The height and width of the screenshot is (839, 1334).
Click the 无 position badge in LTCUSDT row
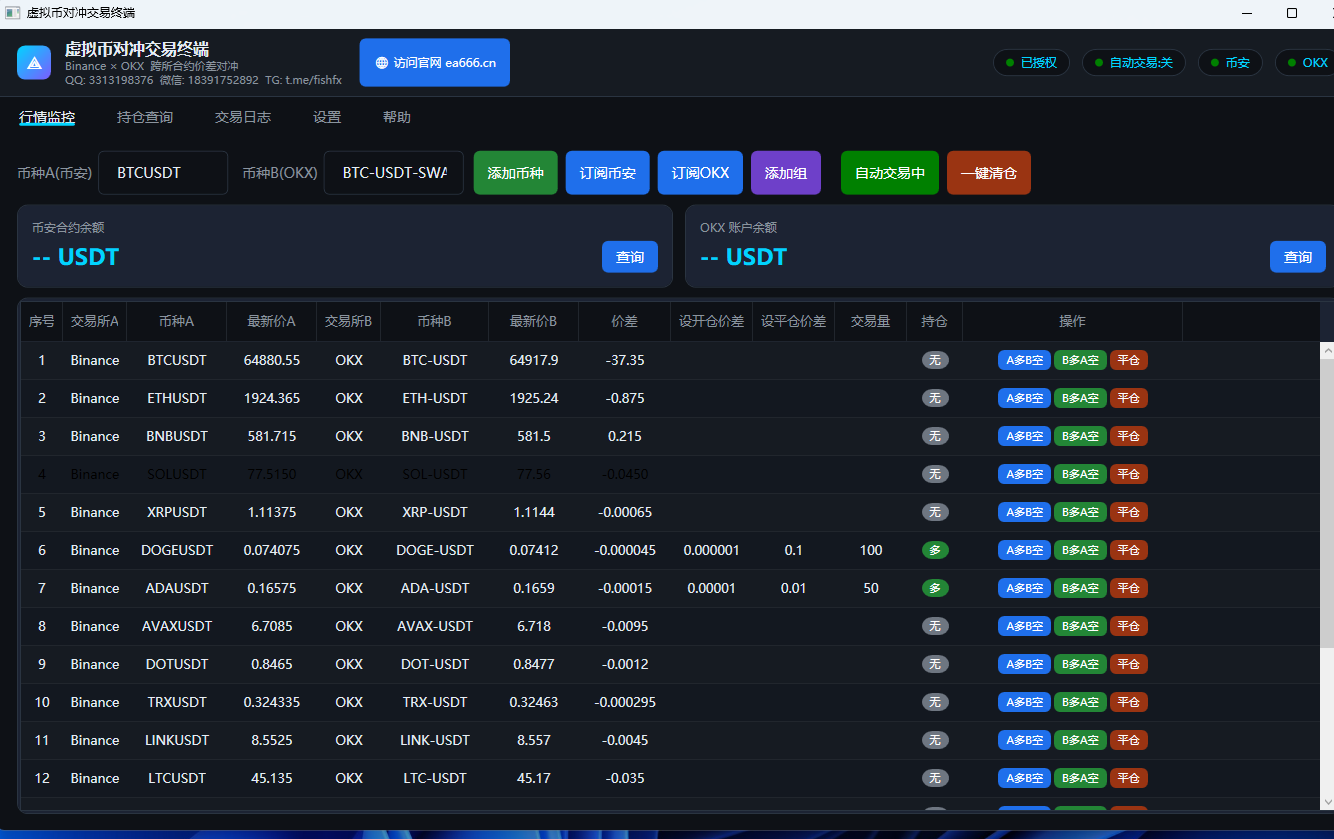[935, 778]
